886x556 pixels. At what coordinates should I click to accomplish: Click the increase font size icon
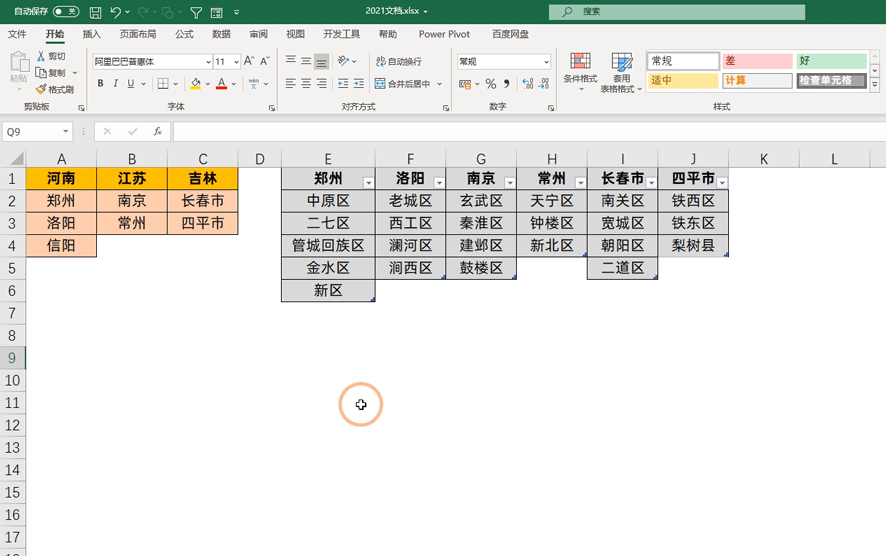point(249,61)
